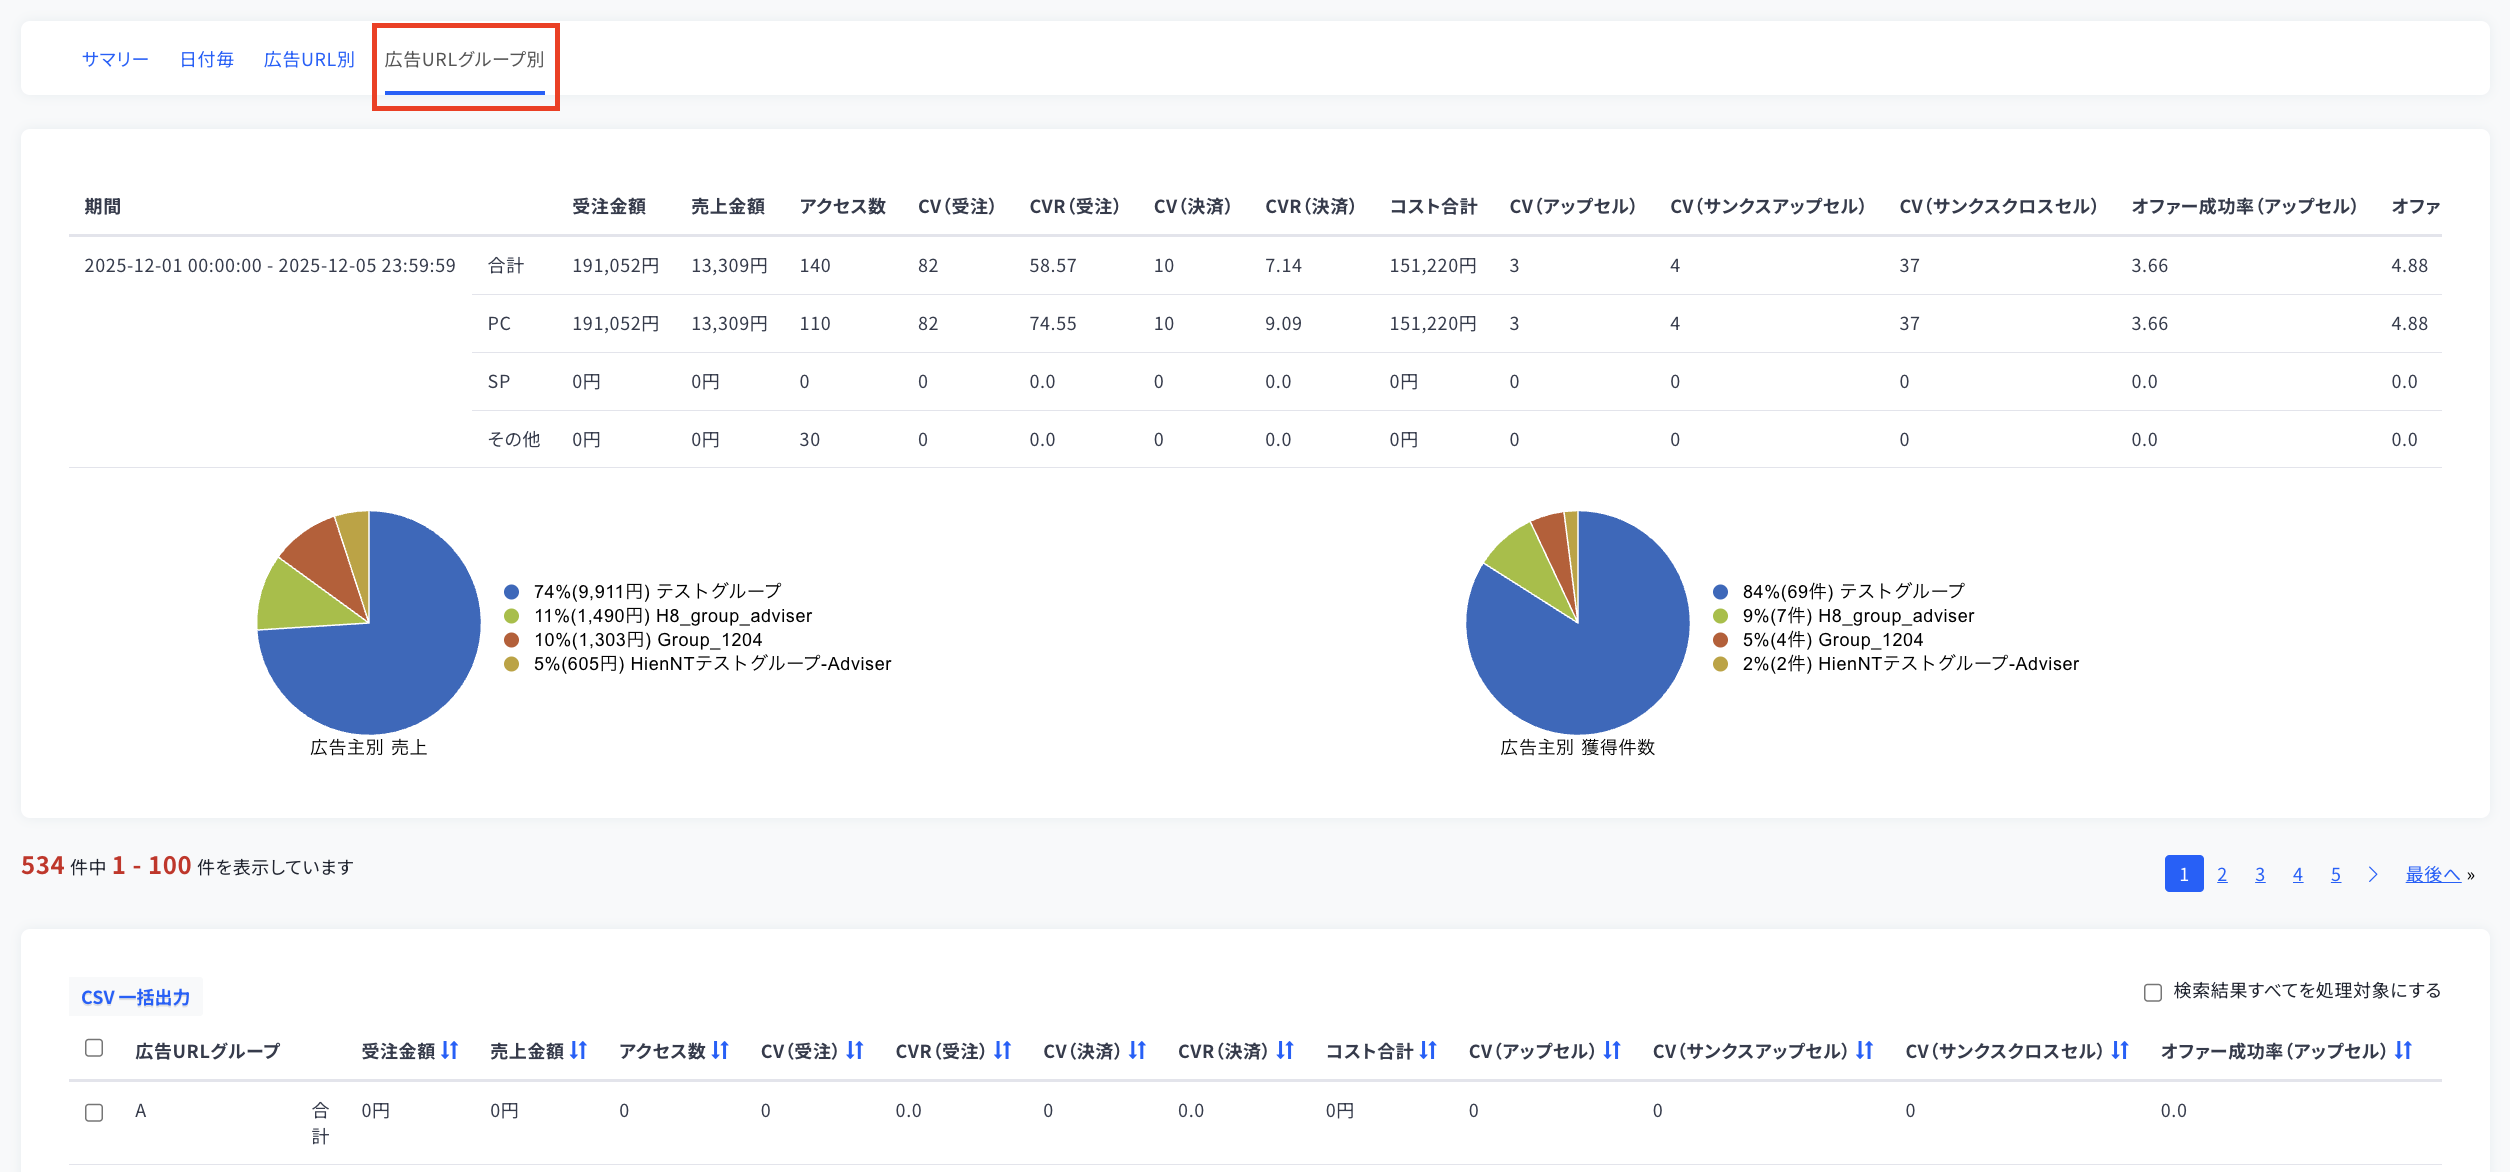Sort by CV(アップセル) using the sort arrows
The image size is (2510, 1172).
[x=1612, y=1051]
